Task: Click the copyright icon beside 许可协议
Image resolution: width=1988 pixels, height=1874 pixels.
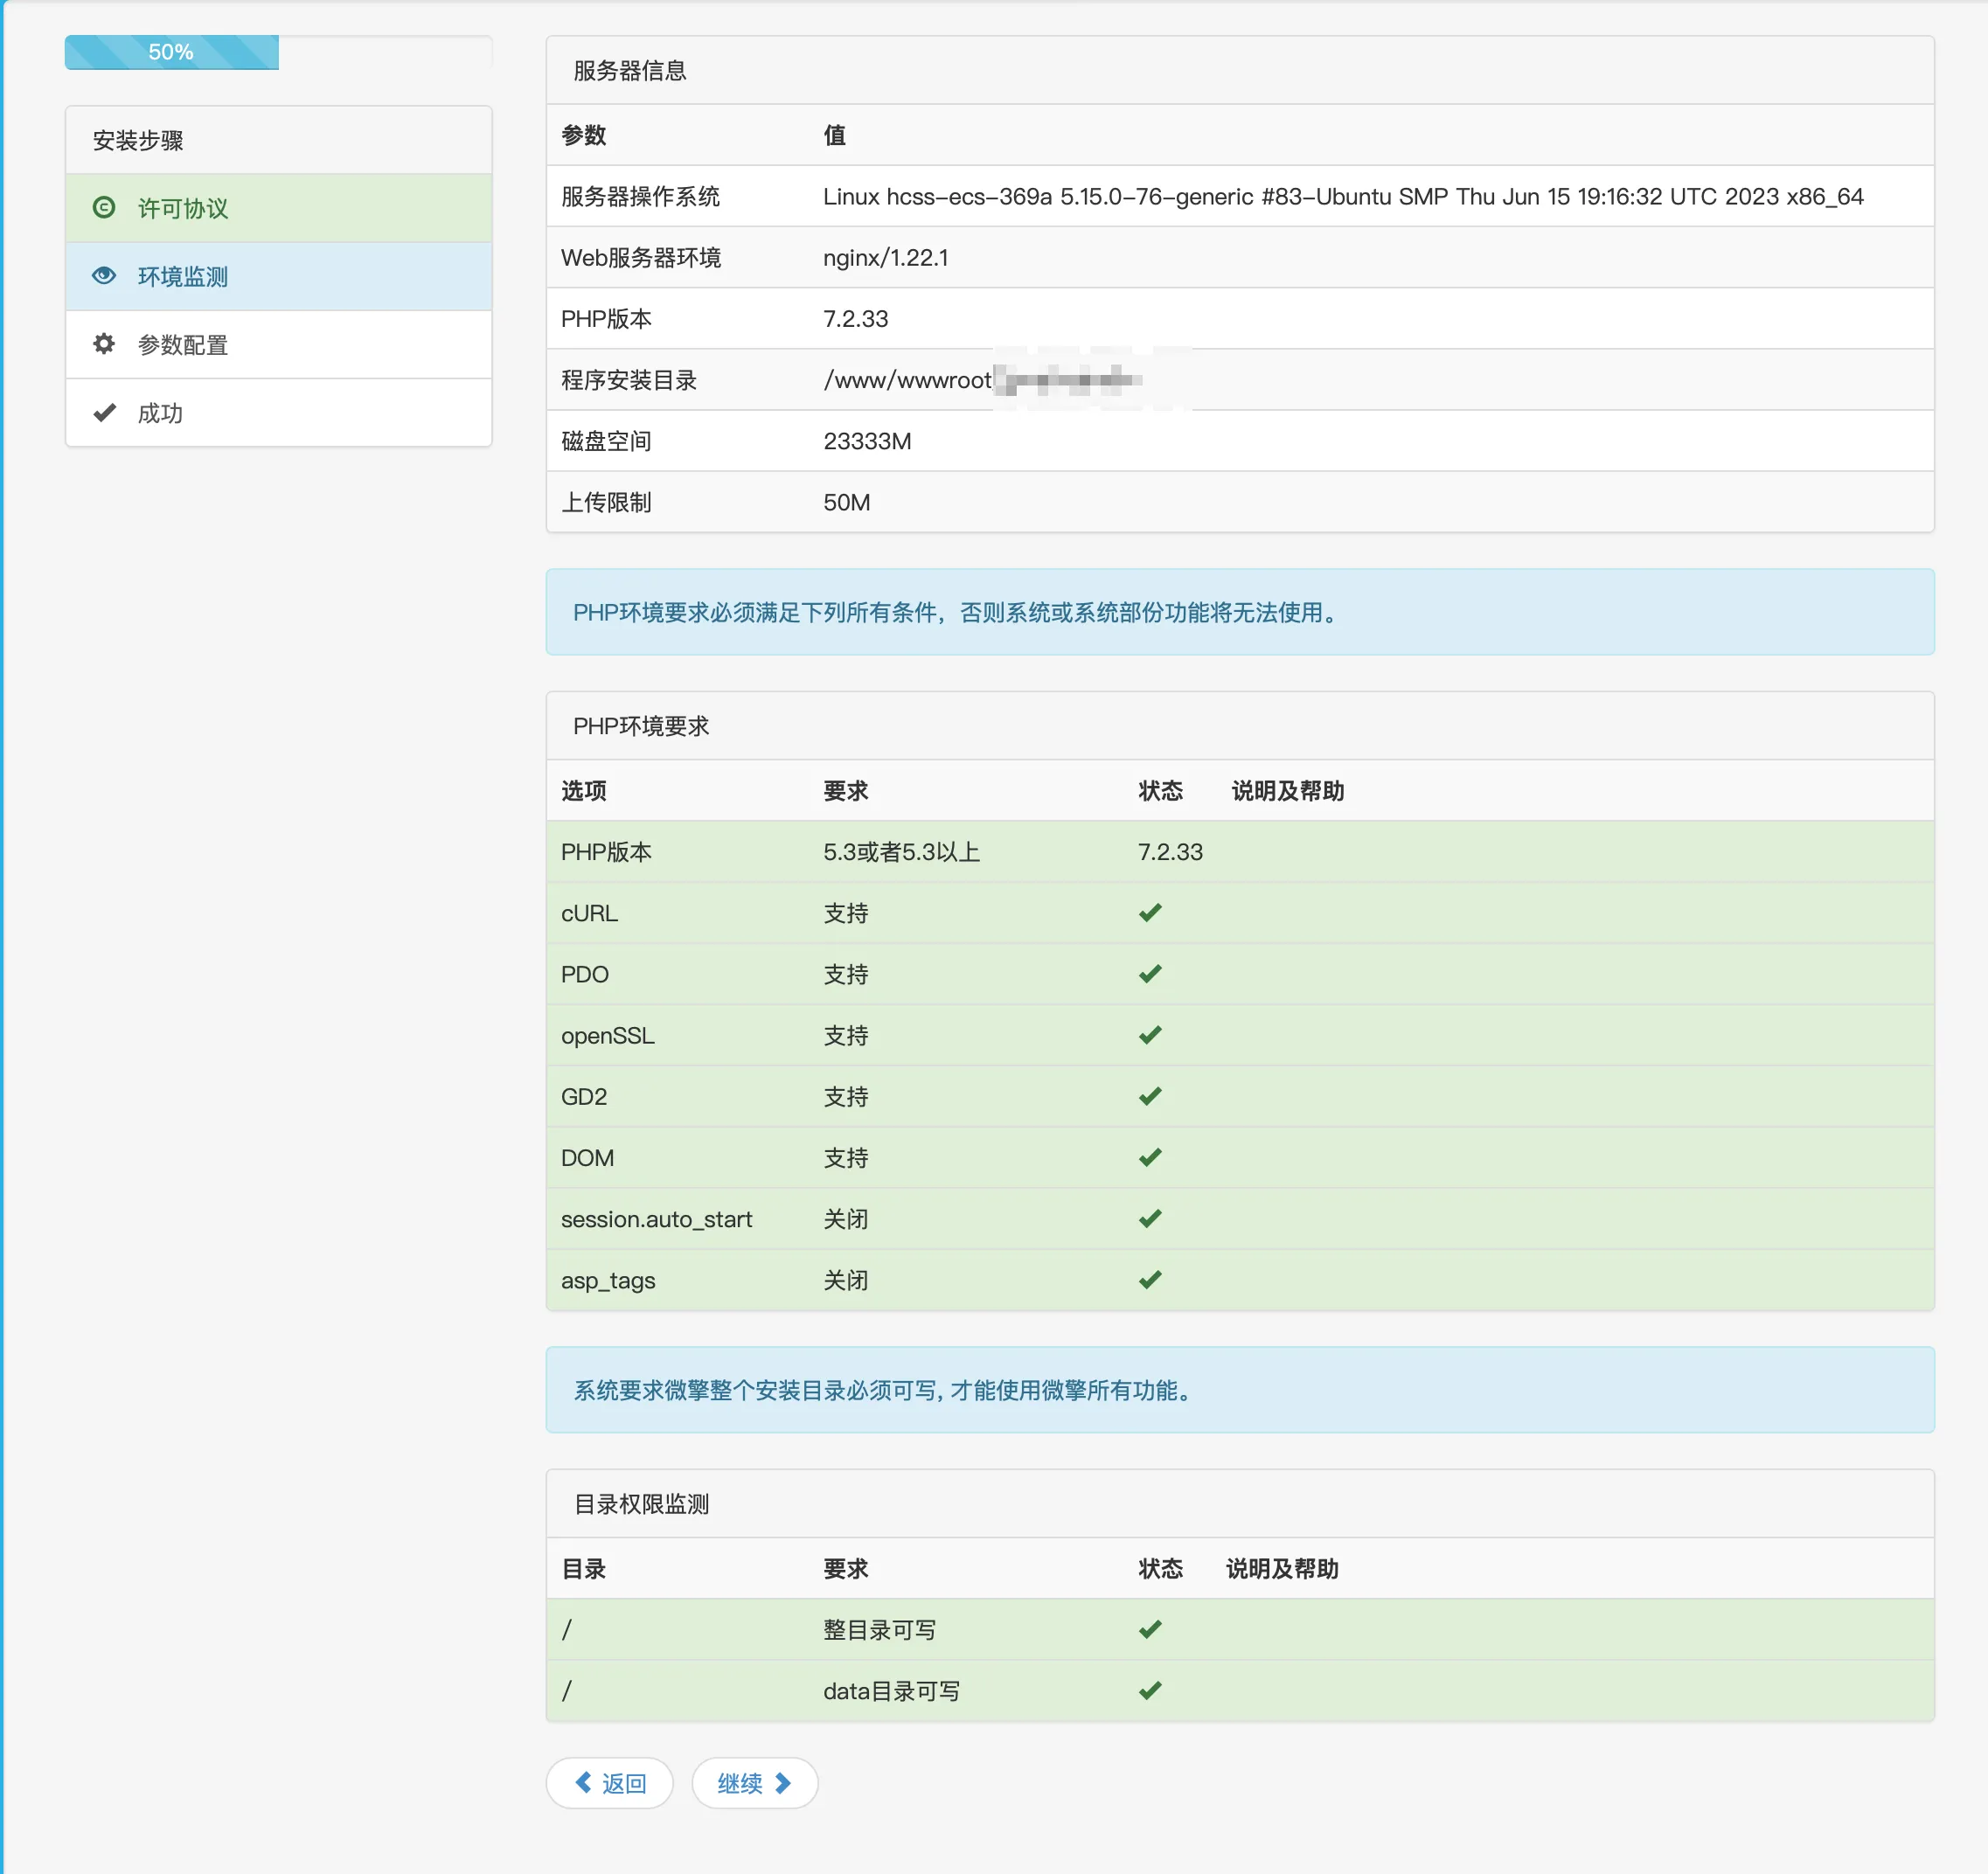Action: pos(104,207)
